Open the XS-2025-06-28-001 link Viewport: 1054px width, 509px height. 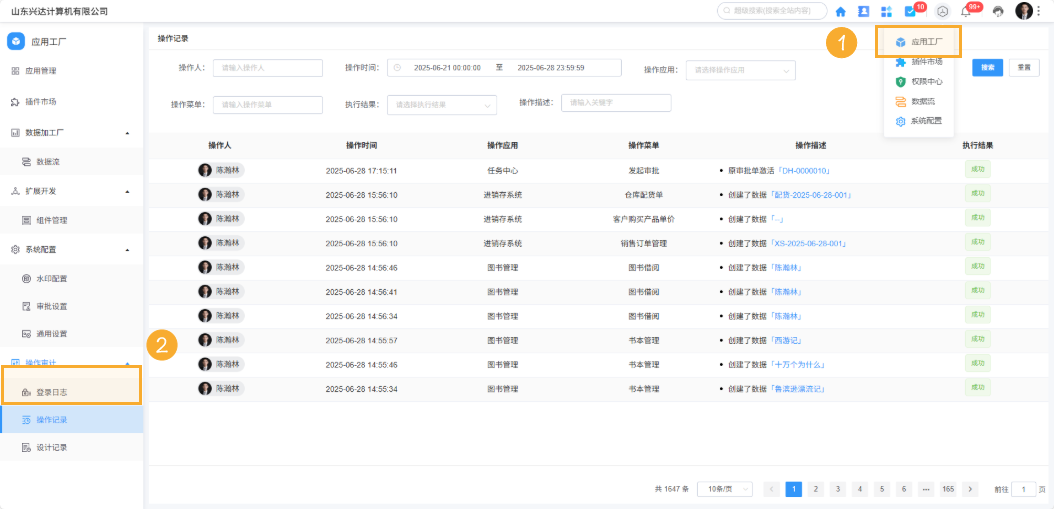(x=807, y=243)
